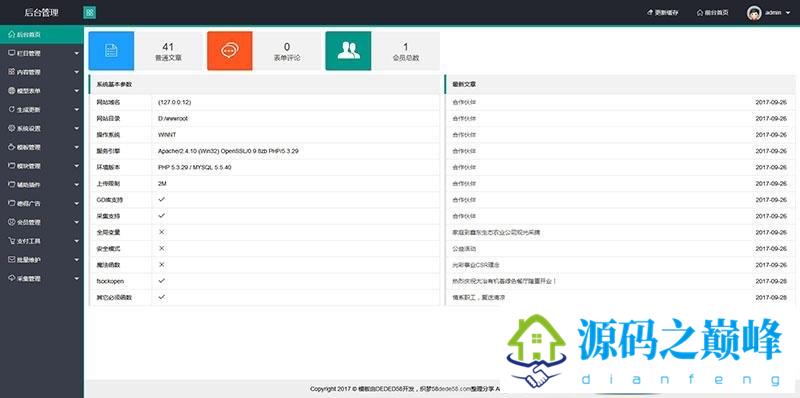The width and height of the screenshot is (800, 398).
Task: Expand the 模板管理 menu arrow
Action: tap(77, 147)
